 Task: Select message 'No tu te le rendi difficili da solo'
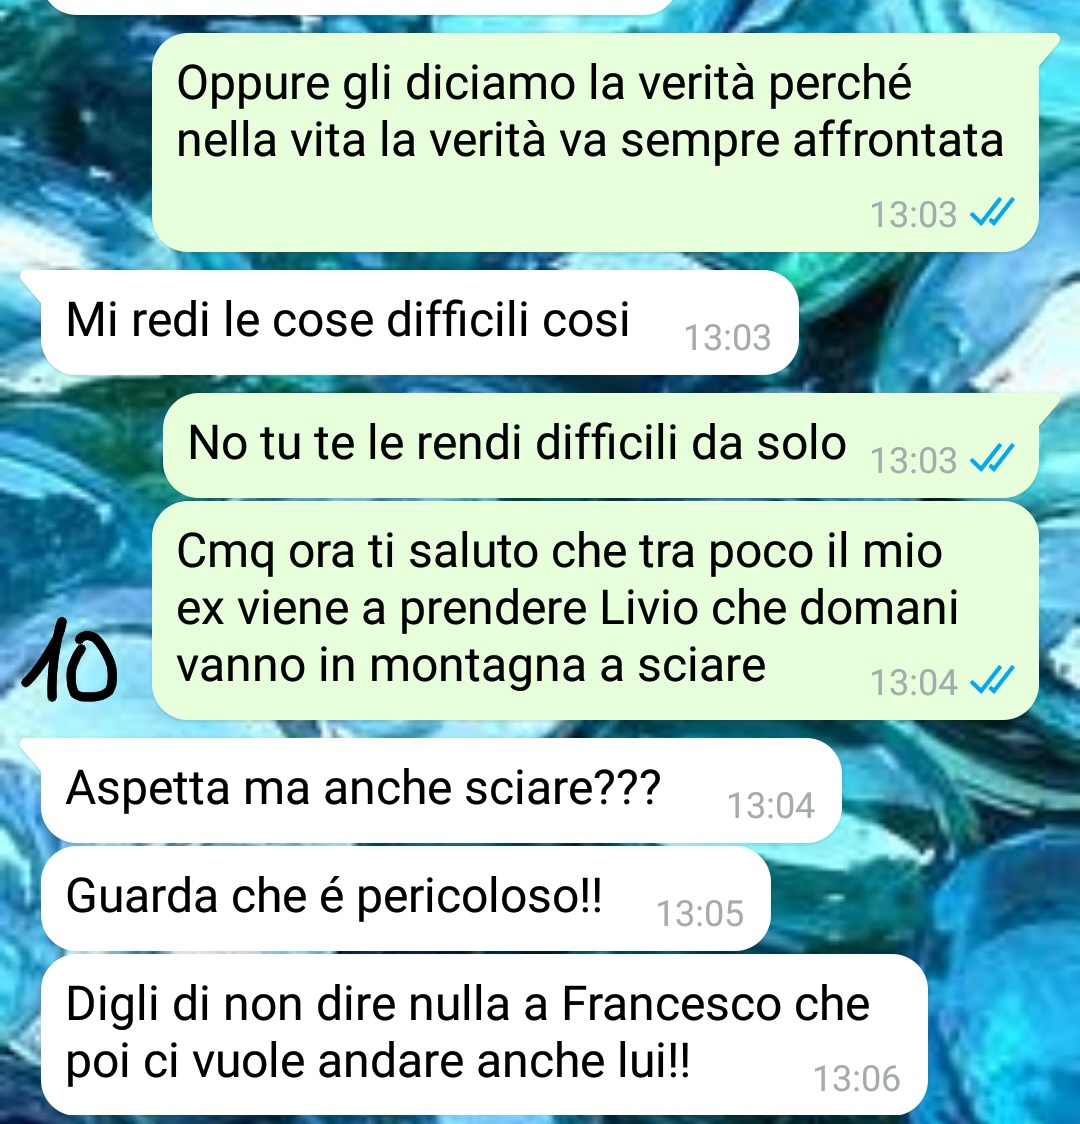pos(601,445)
